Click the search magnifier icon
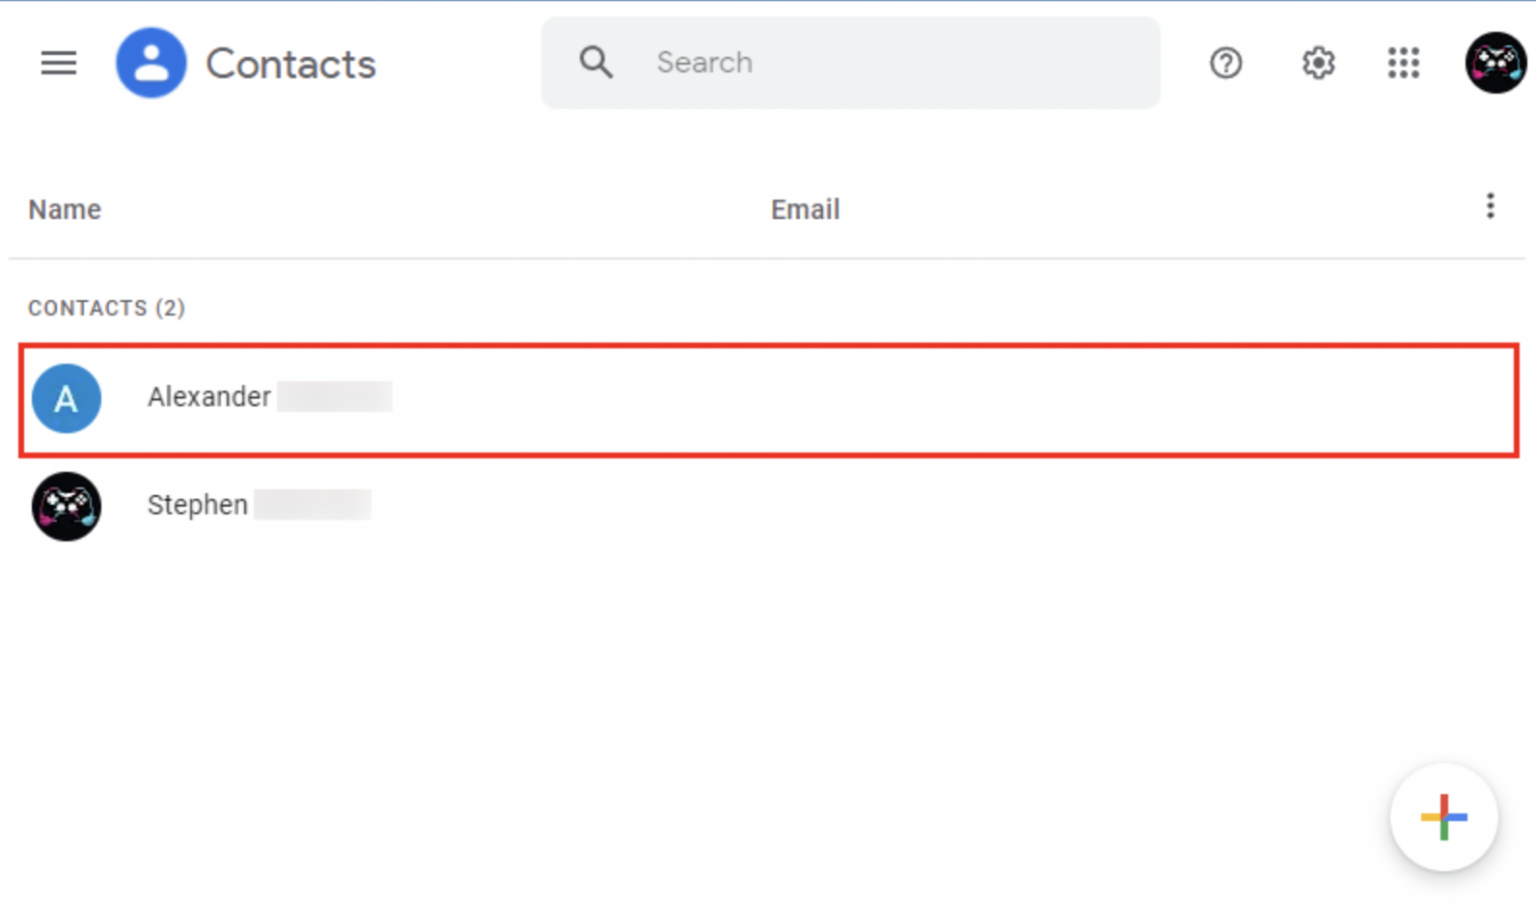This screenshot has height=907, width=1536. [x=595, y=62]
